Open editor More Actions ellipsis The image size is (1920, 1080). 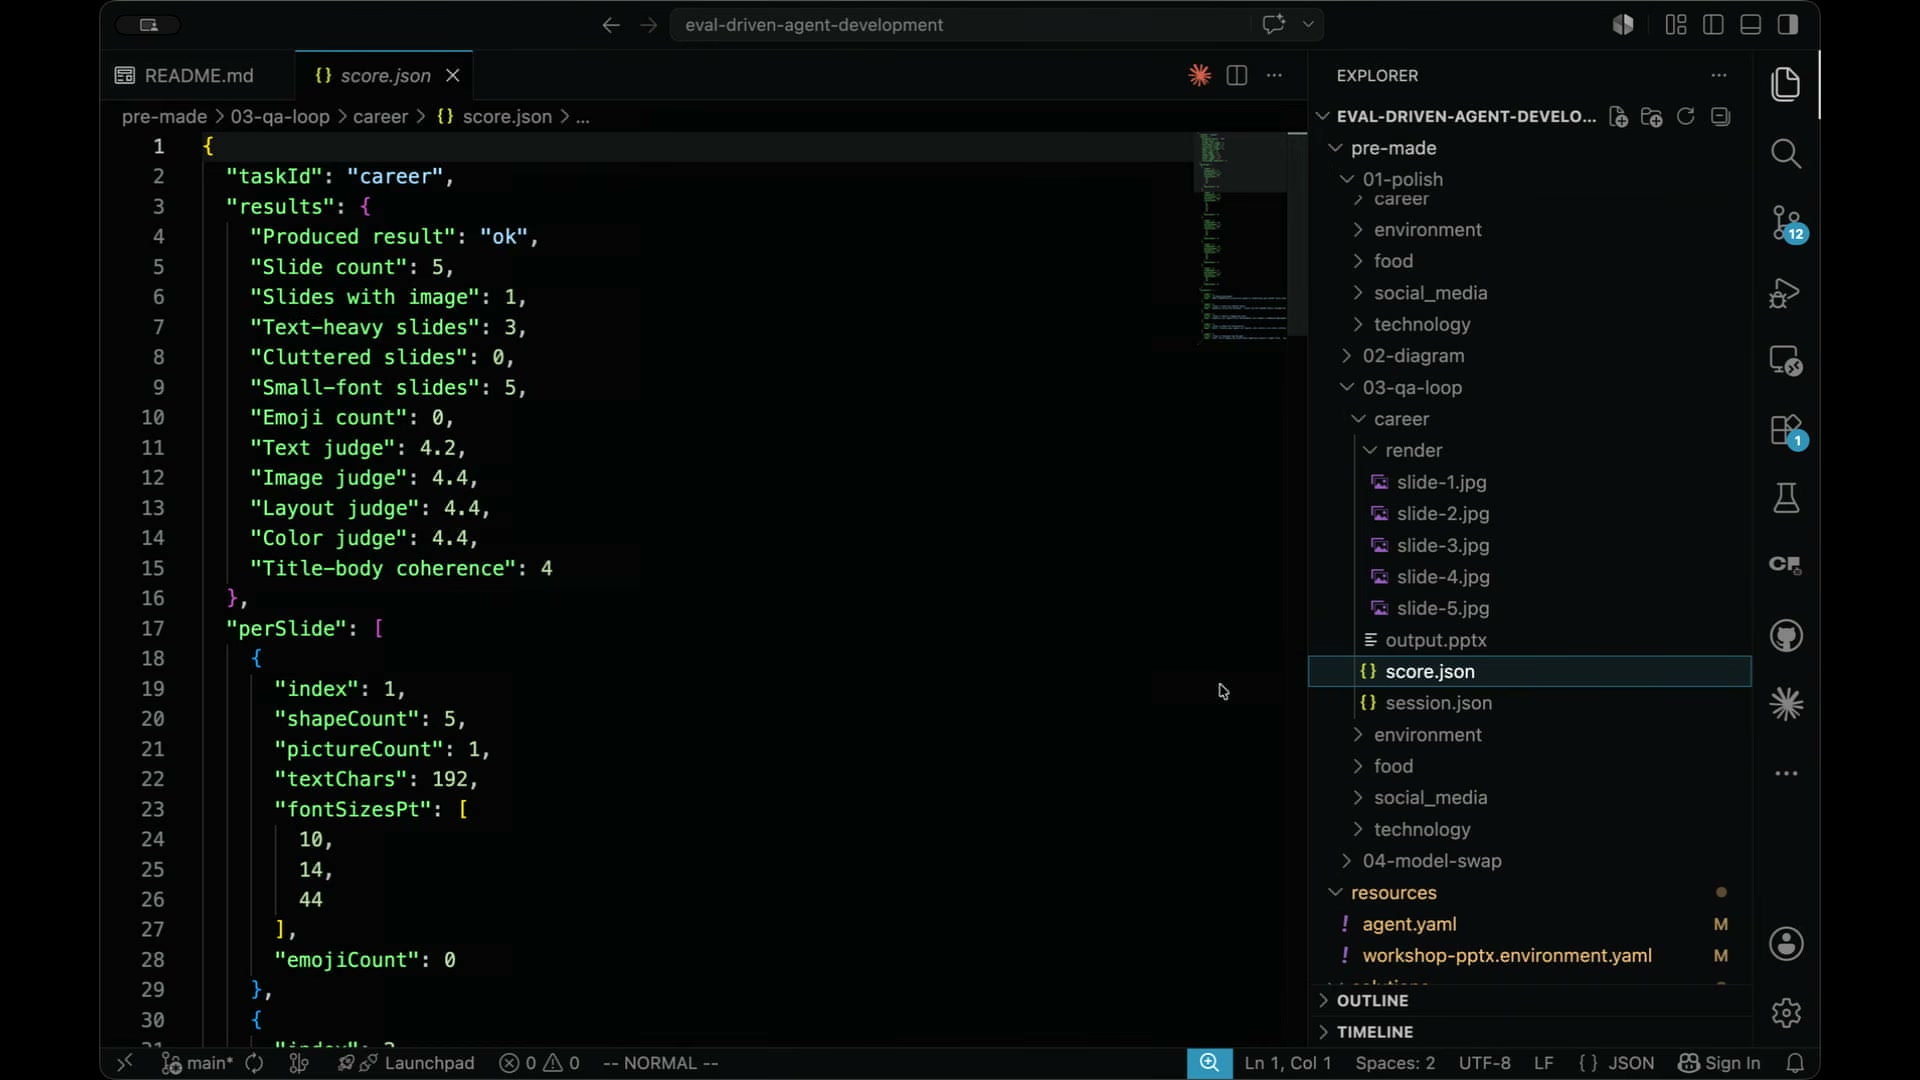coord(1274,75)
